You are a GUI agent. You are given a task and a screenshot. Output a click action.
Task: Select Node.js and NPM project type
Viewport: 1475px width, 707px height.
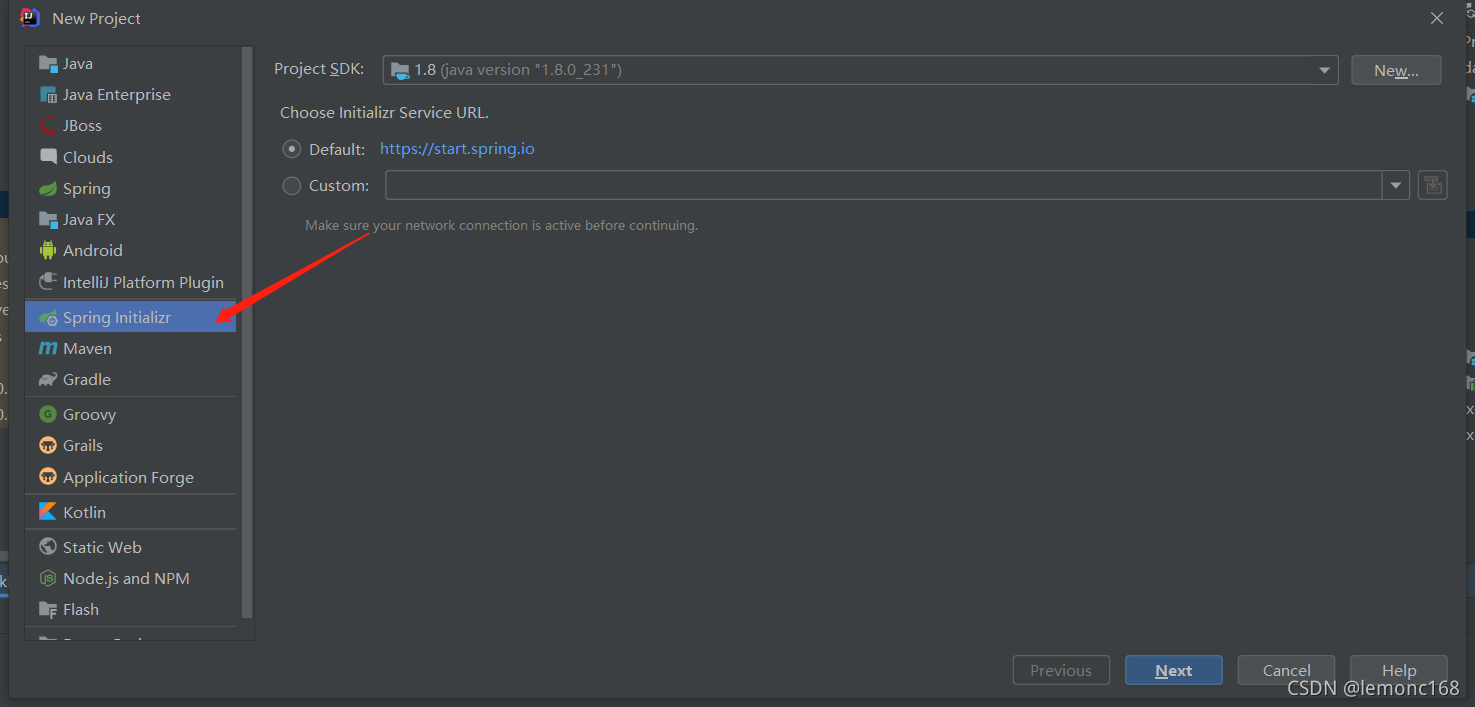click(131, 579)
